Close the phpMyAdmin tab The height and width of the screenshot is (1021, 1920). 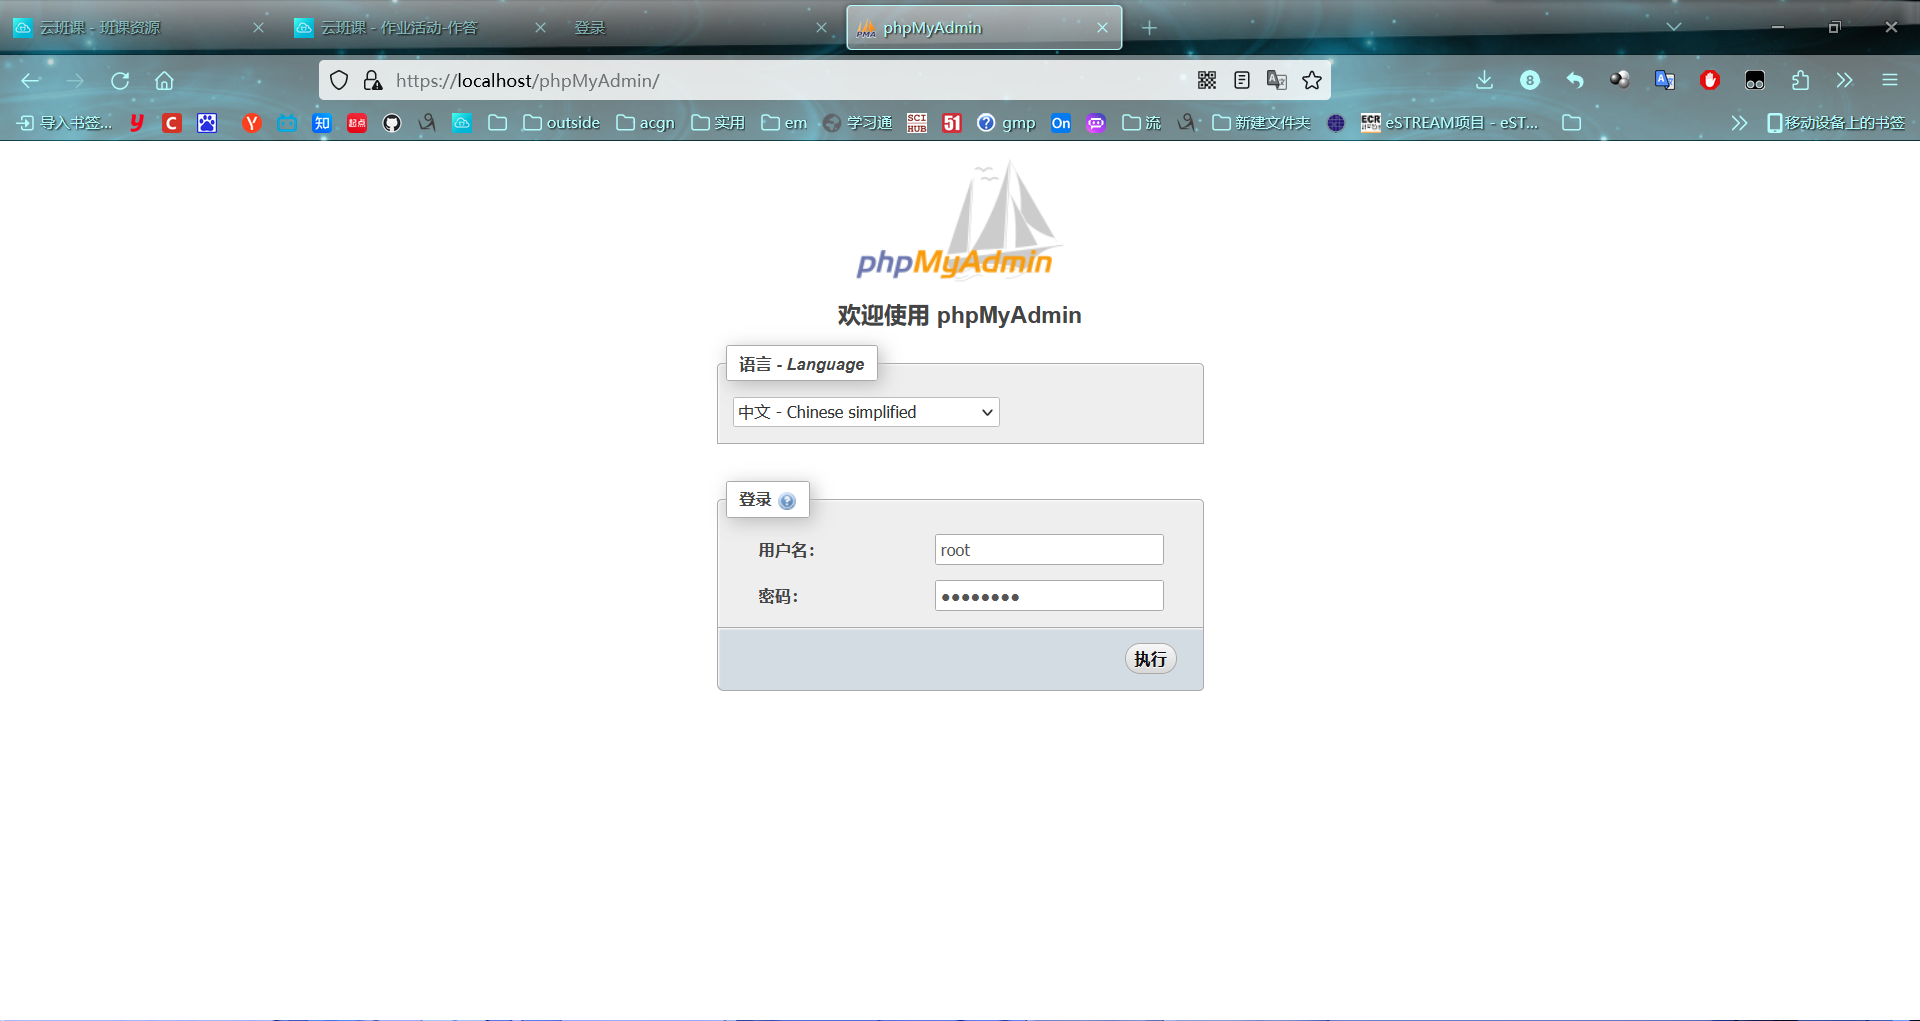click(x=1102, y=28)
